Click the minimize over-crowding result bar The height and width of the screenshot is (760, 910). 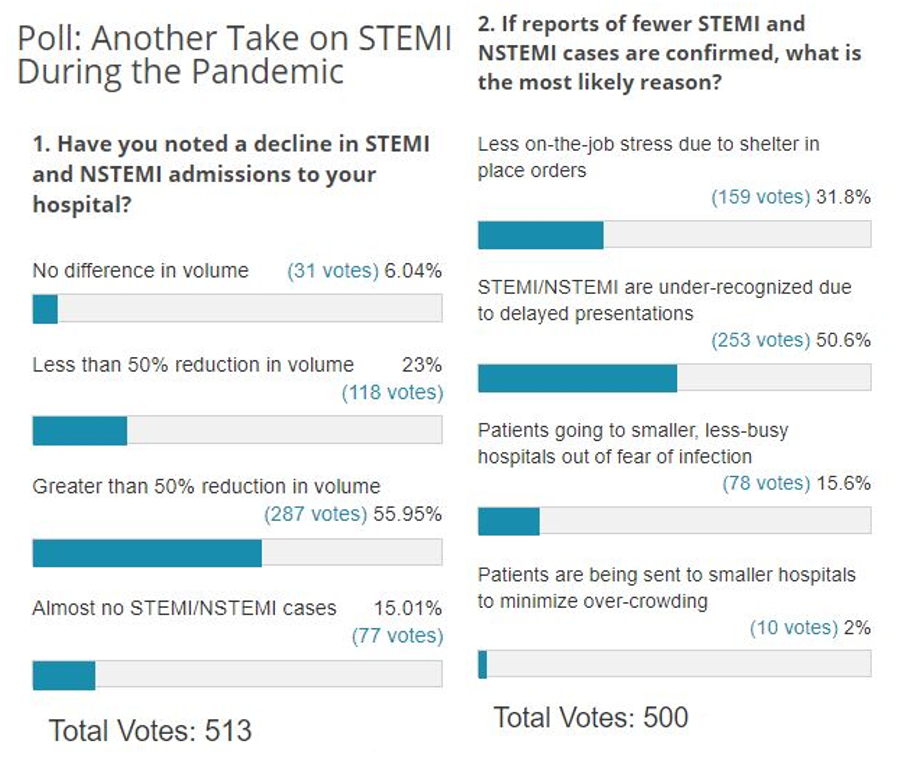(x=674, y=664)
